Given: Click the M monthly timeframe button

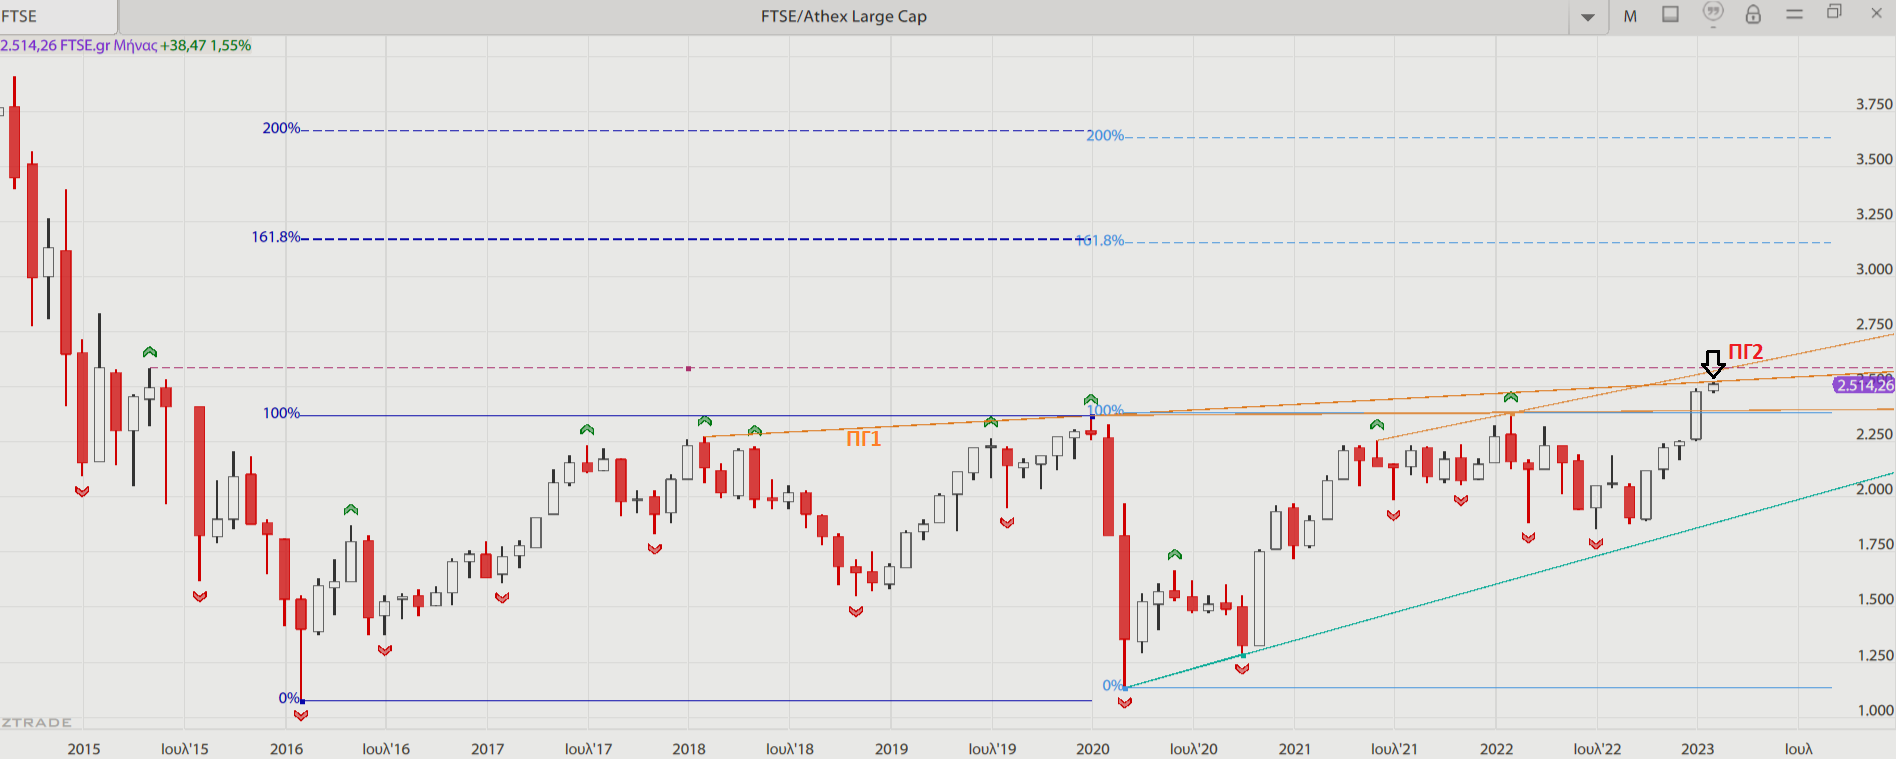Looking at the screenshot, I should 1630,16.
